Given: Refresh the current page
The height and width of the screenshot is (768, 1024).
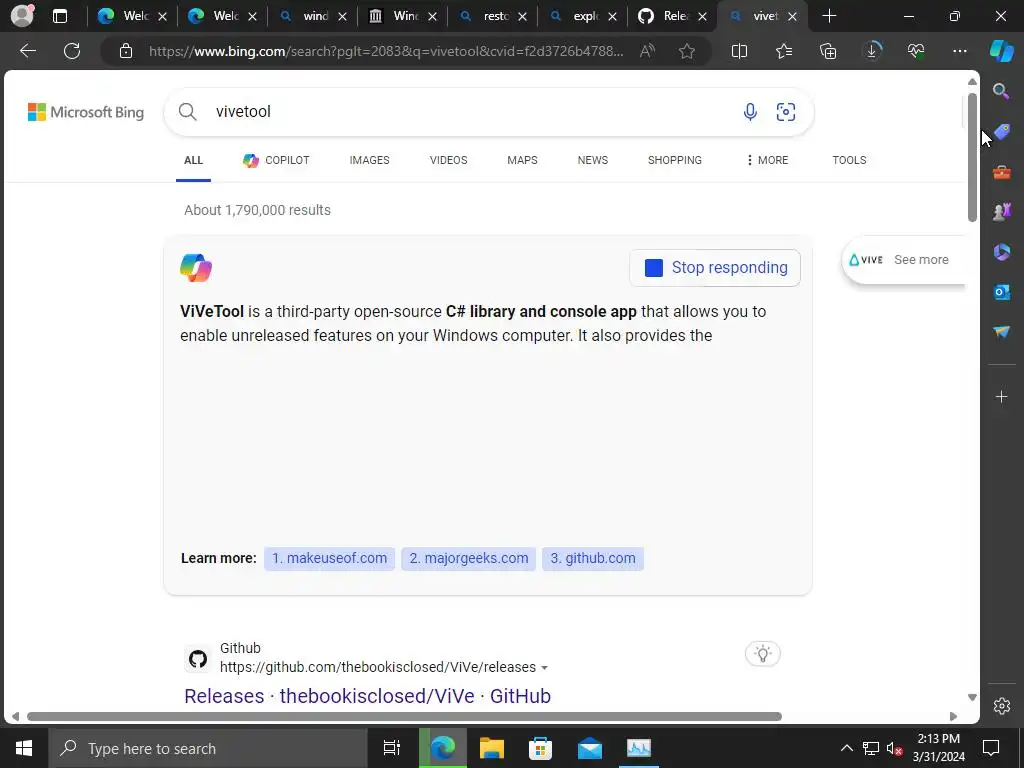Looking at the screenshot, I should (x=72, y=51).
